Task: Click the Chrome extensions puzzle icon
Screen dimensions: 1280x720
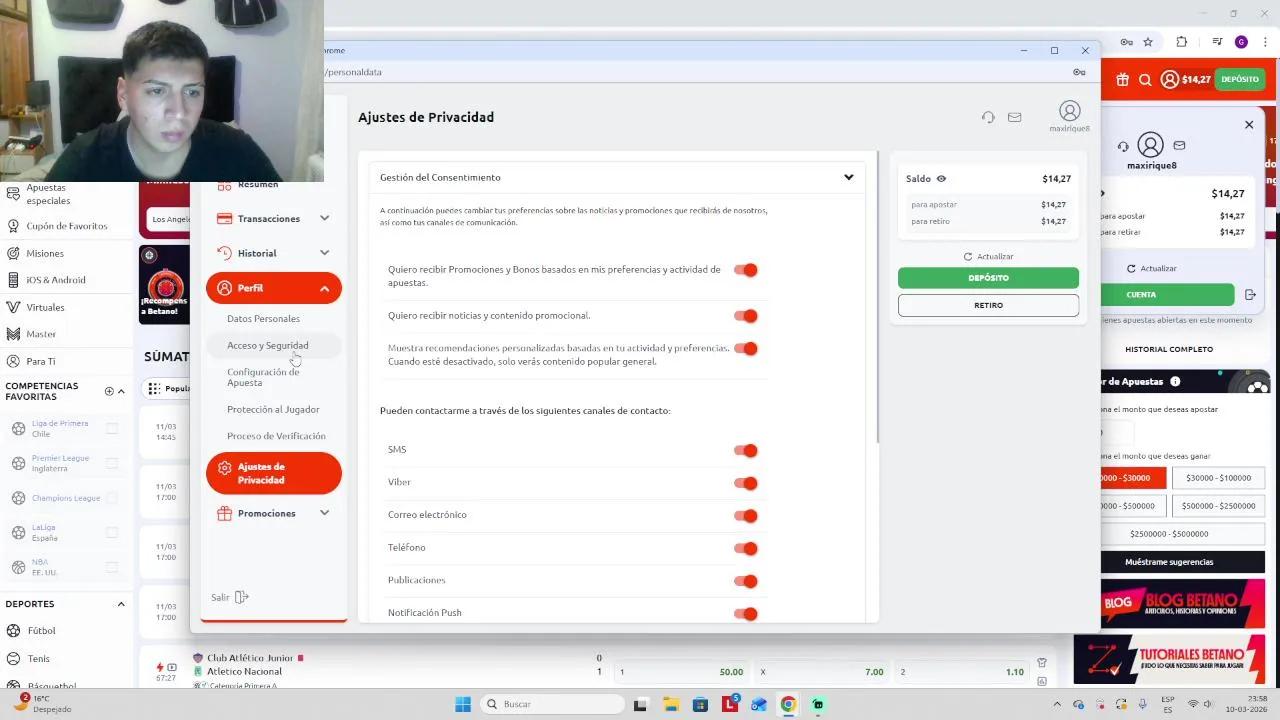Action: point(1181,42)
